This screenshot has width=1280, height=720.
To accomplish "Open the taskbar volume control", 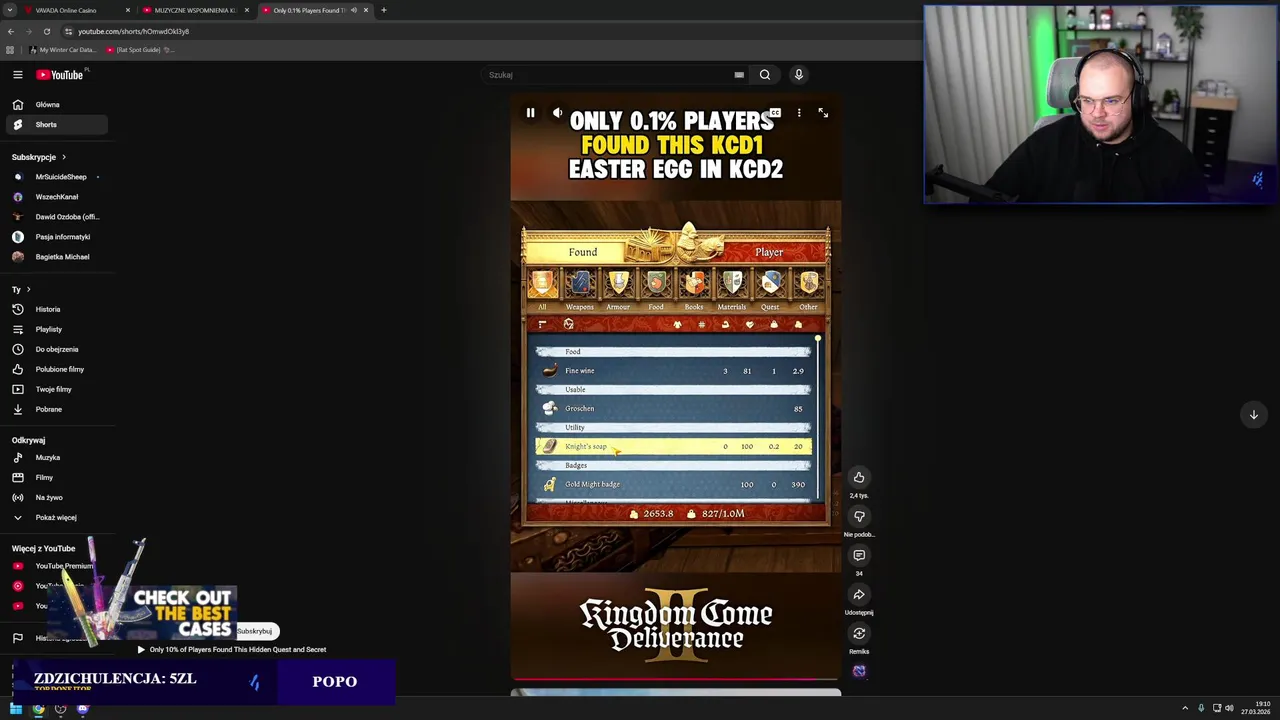I will (1229, 709).
